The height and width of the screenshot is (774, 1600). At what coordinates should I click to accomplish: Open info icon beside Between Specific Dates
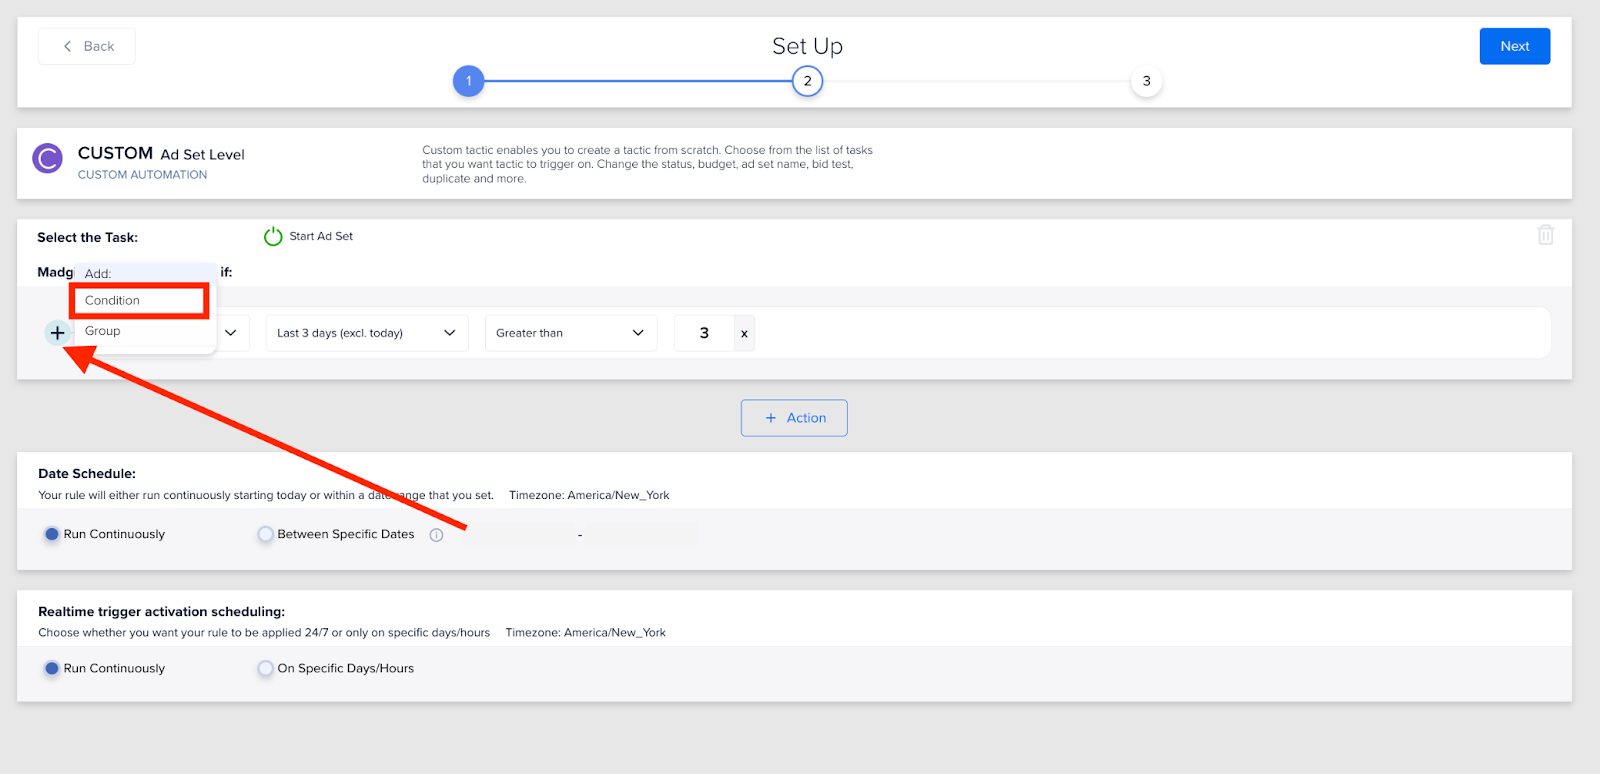coord(436,535)
